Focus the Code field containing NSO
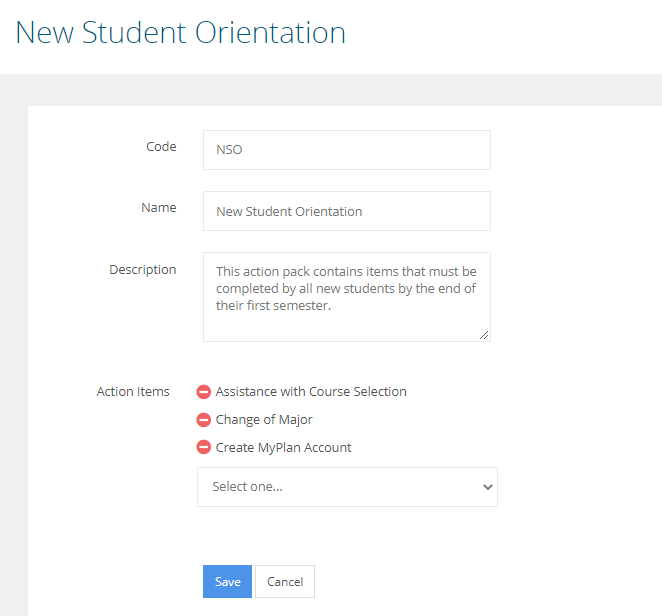The width and height of the screenshot is (662, 616). coord(346,150)
